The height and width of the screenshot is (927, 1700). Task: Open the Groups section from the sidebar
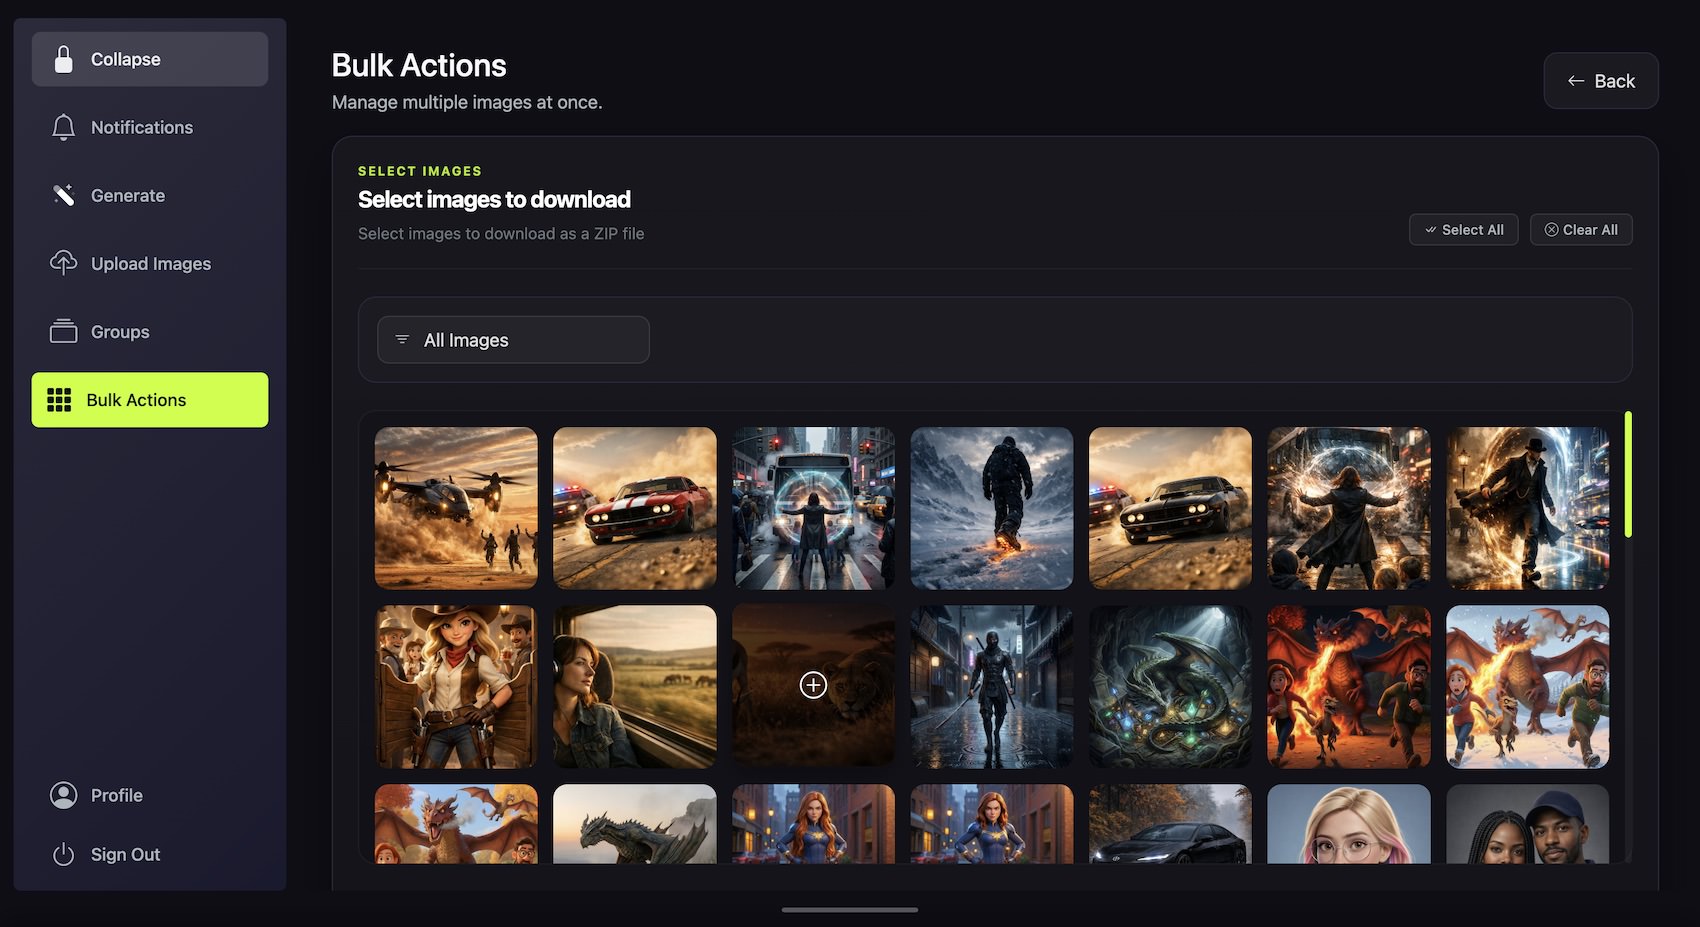(119, 331)
